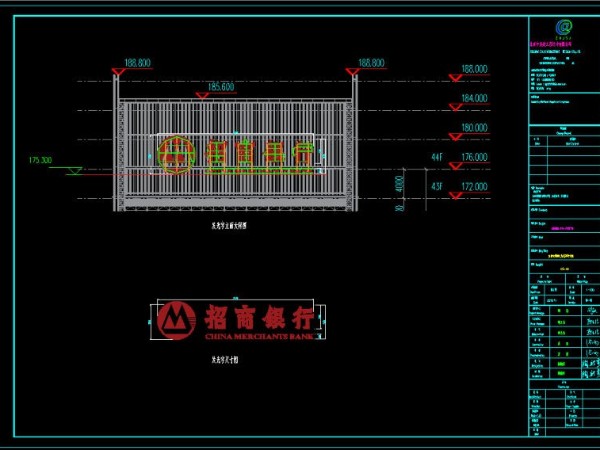Select the red elevation triangle under 185.600
The height and width of the screenshot is (450, 600).
click(202, 95)
